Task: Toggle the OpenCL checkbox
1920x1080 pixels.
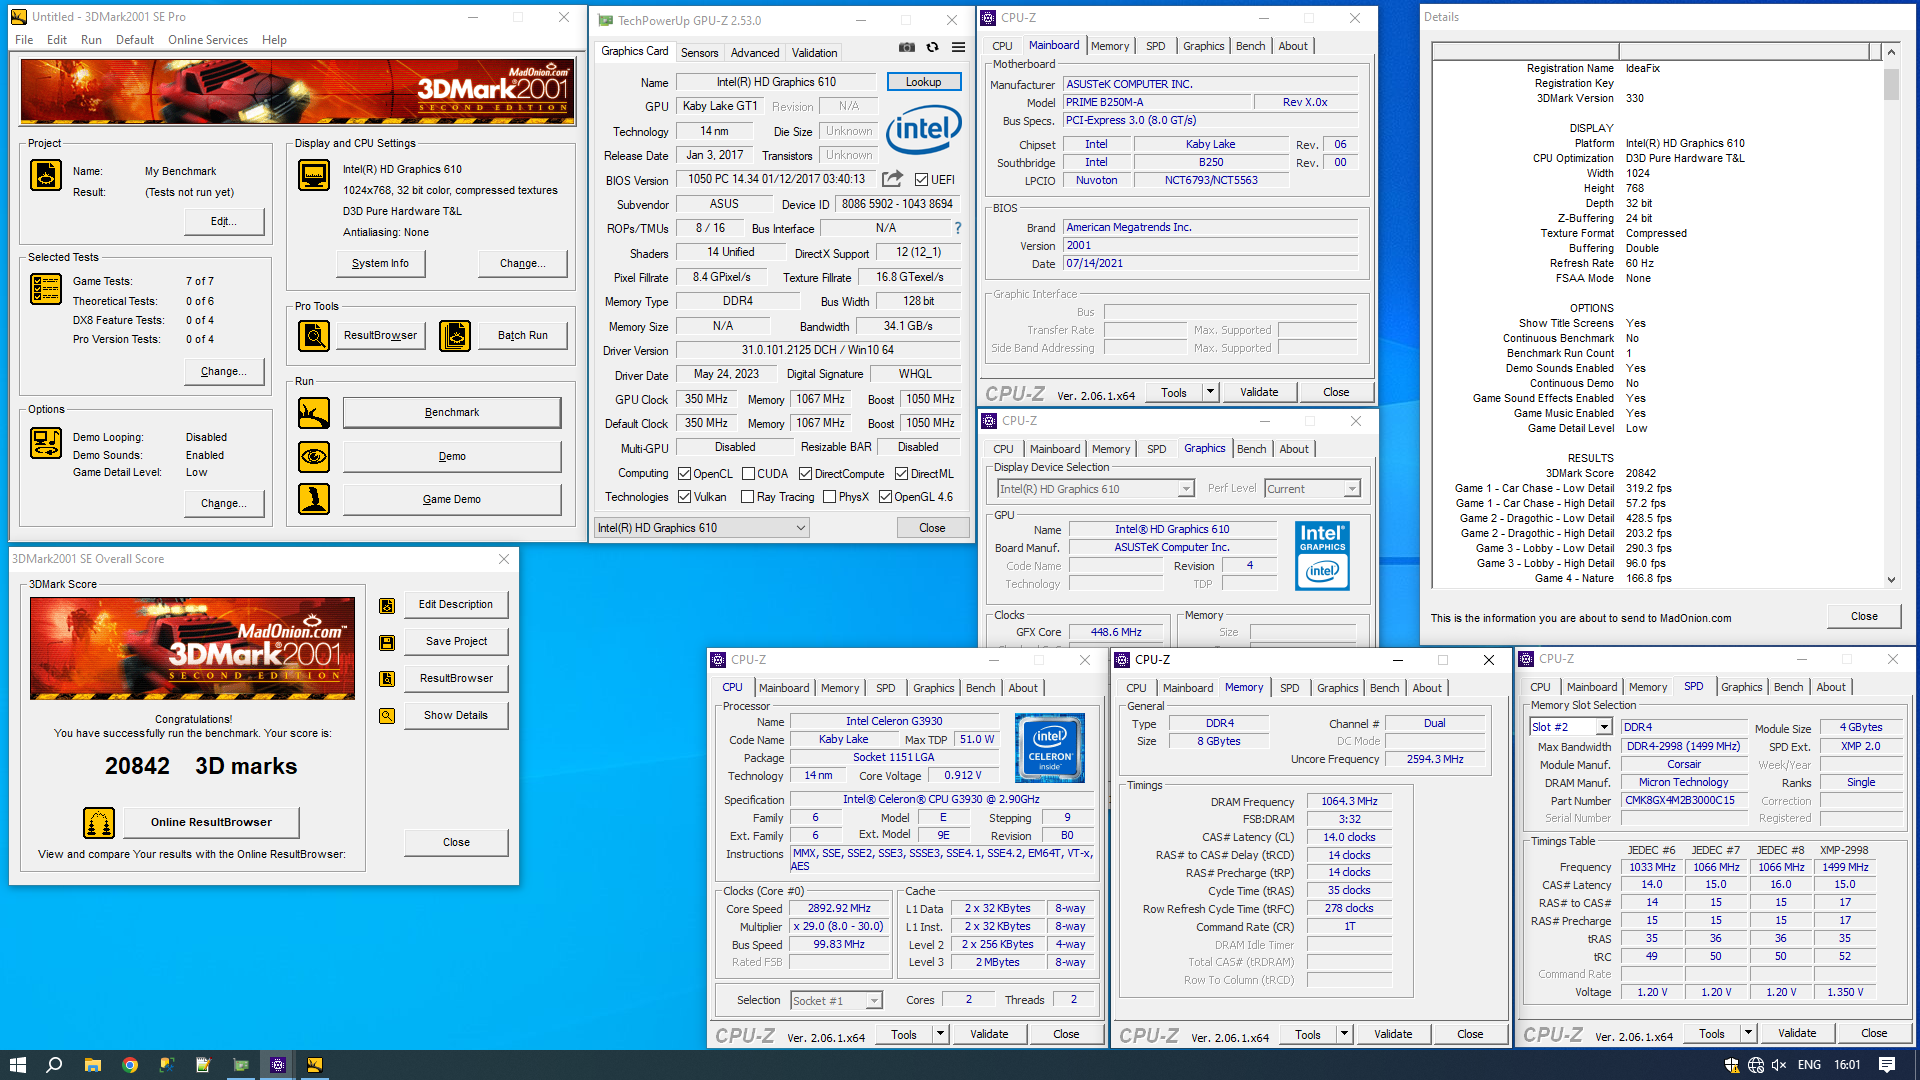Action: tap(684, 474)
